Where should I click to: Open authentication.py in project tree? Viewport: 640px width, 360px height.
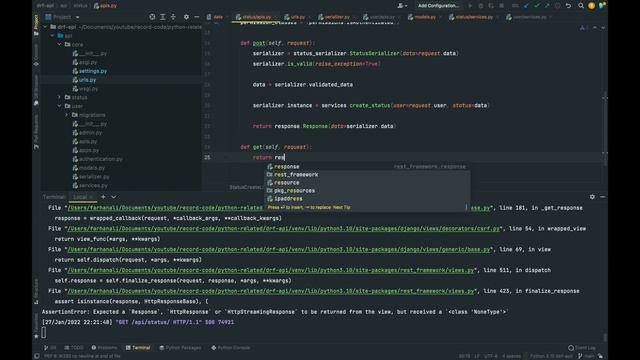click(x=100, y=159)
